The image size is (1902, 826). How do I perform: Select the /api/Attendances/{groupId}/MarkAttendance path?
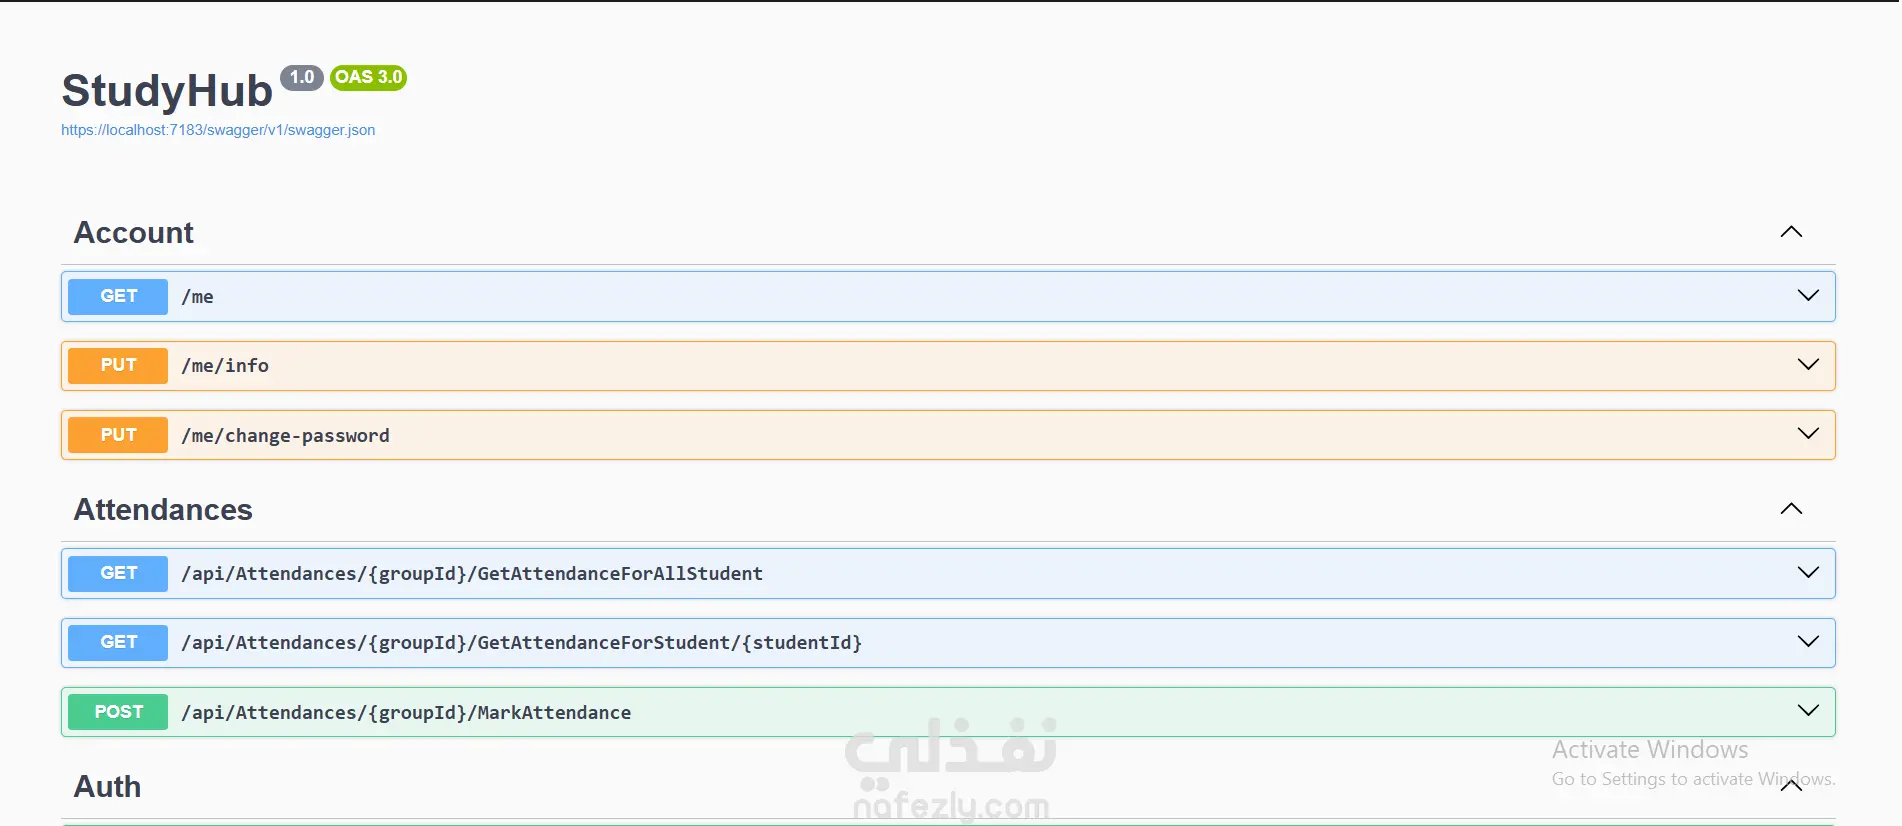406,713
